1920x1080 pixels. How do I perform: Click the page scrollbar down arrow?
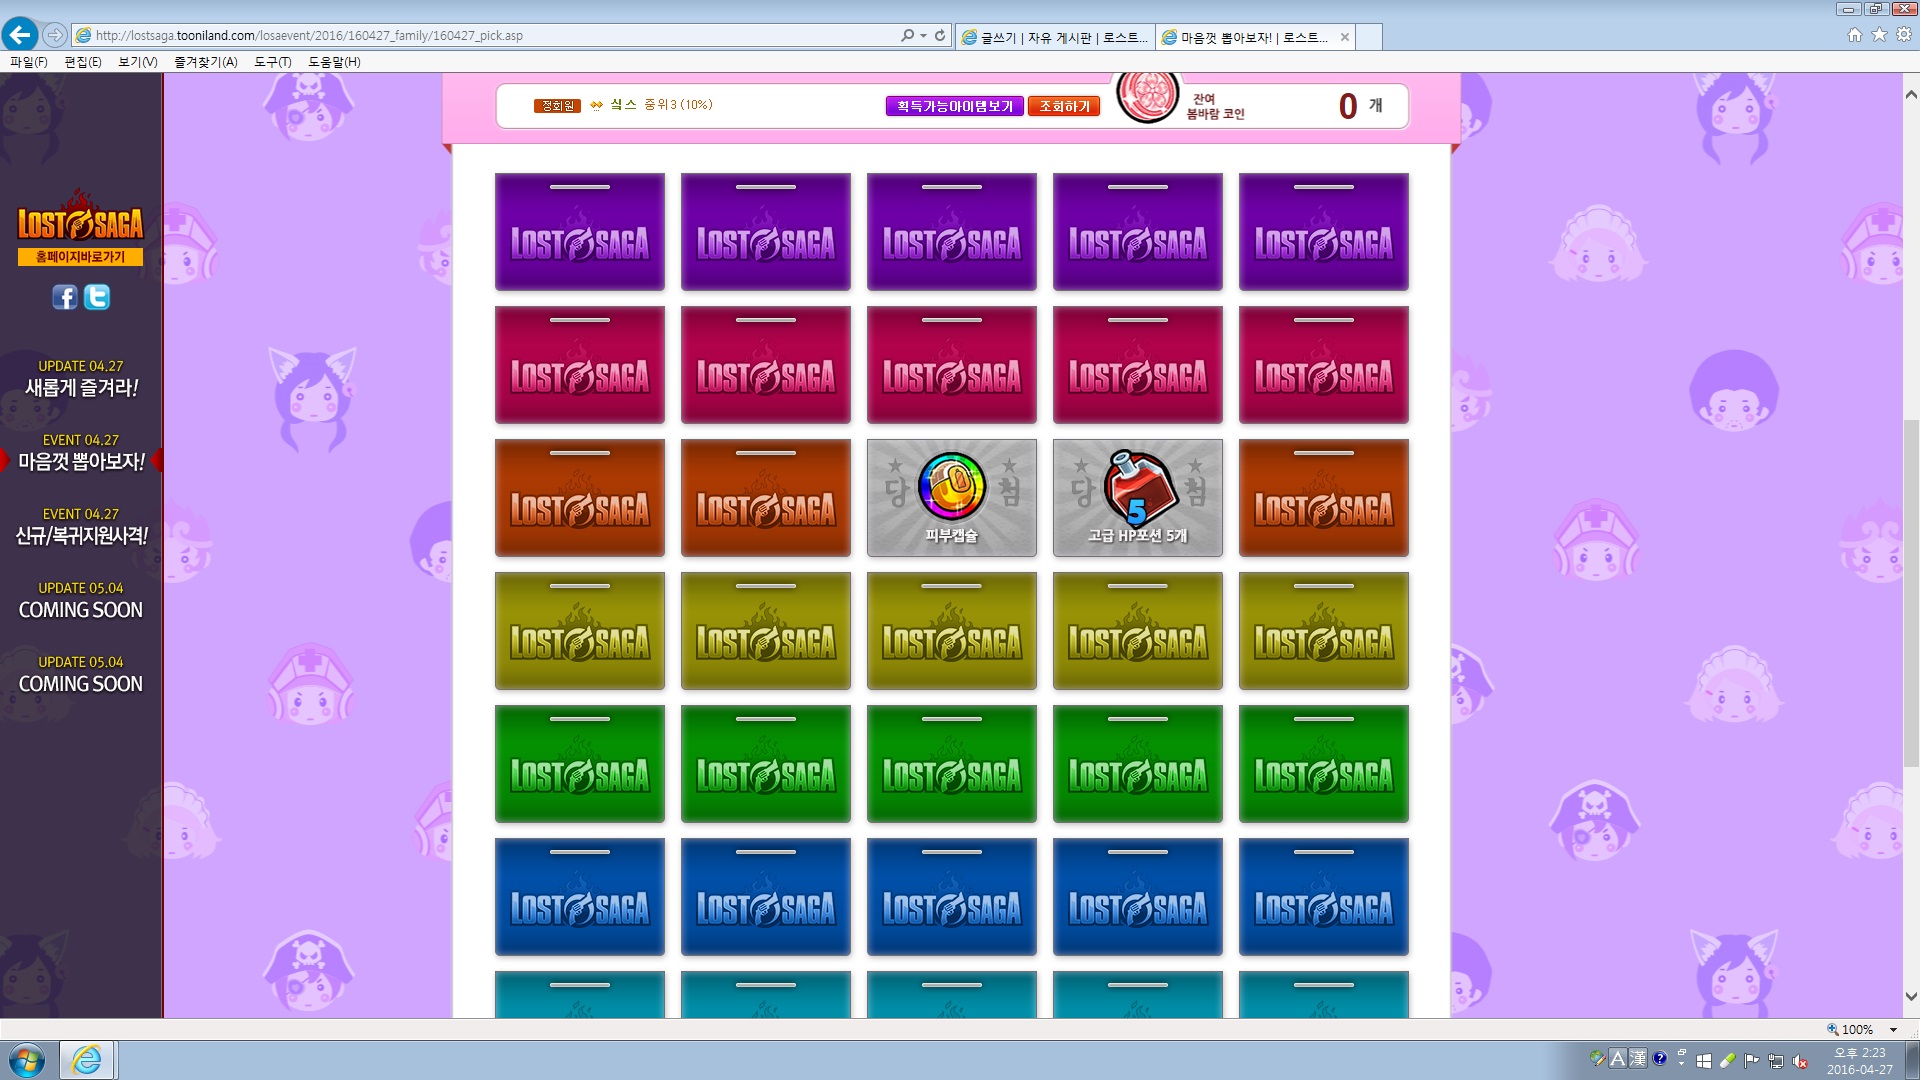coord(1911,996)
